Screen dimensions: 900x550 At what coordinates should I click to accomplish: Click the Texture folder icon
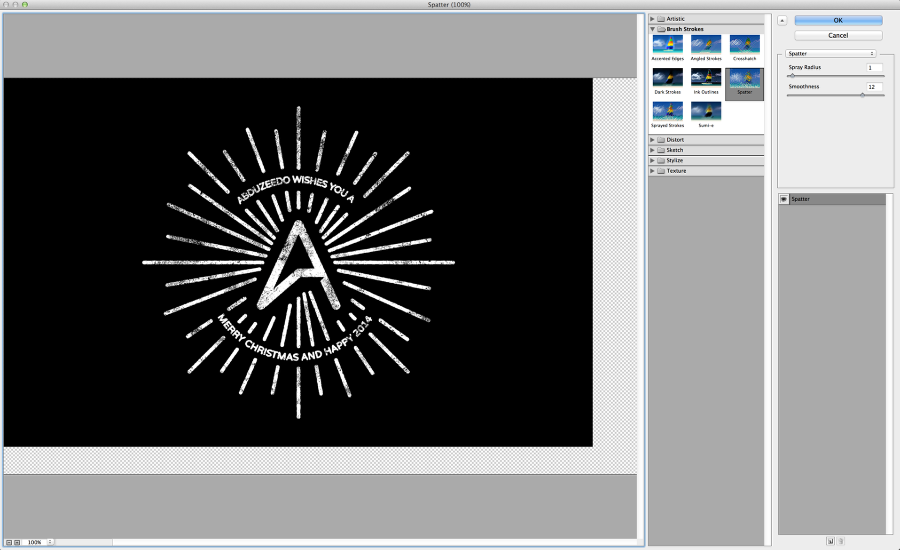pyautogui.click(x=661, y=171)
